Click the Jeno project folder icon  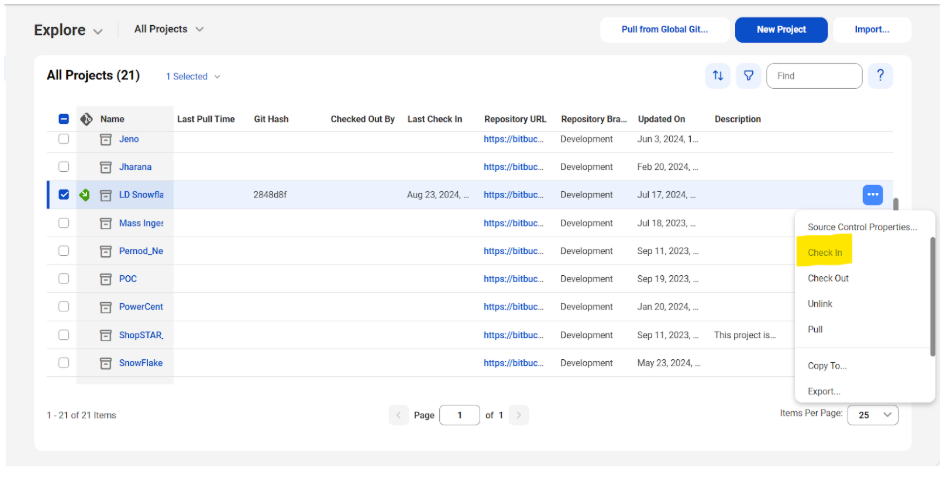tap(105, 139)
